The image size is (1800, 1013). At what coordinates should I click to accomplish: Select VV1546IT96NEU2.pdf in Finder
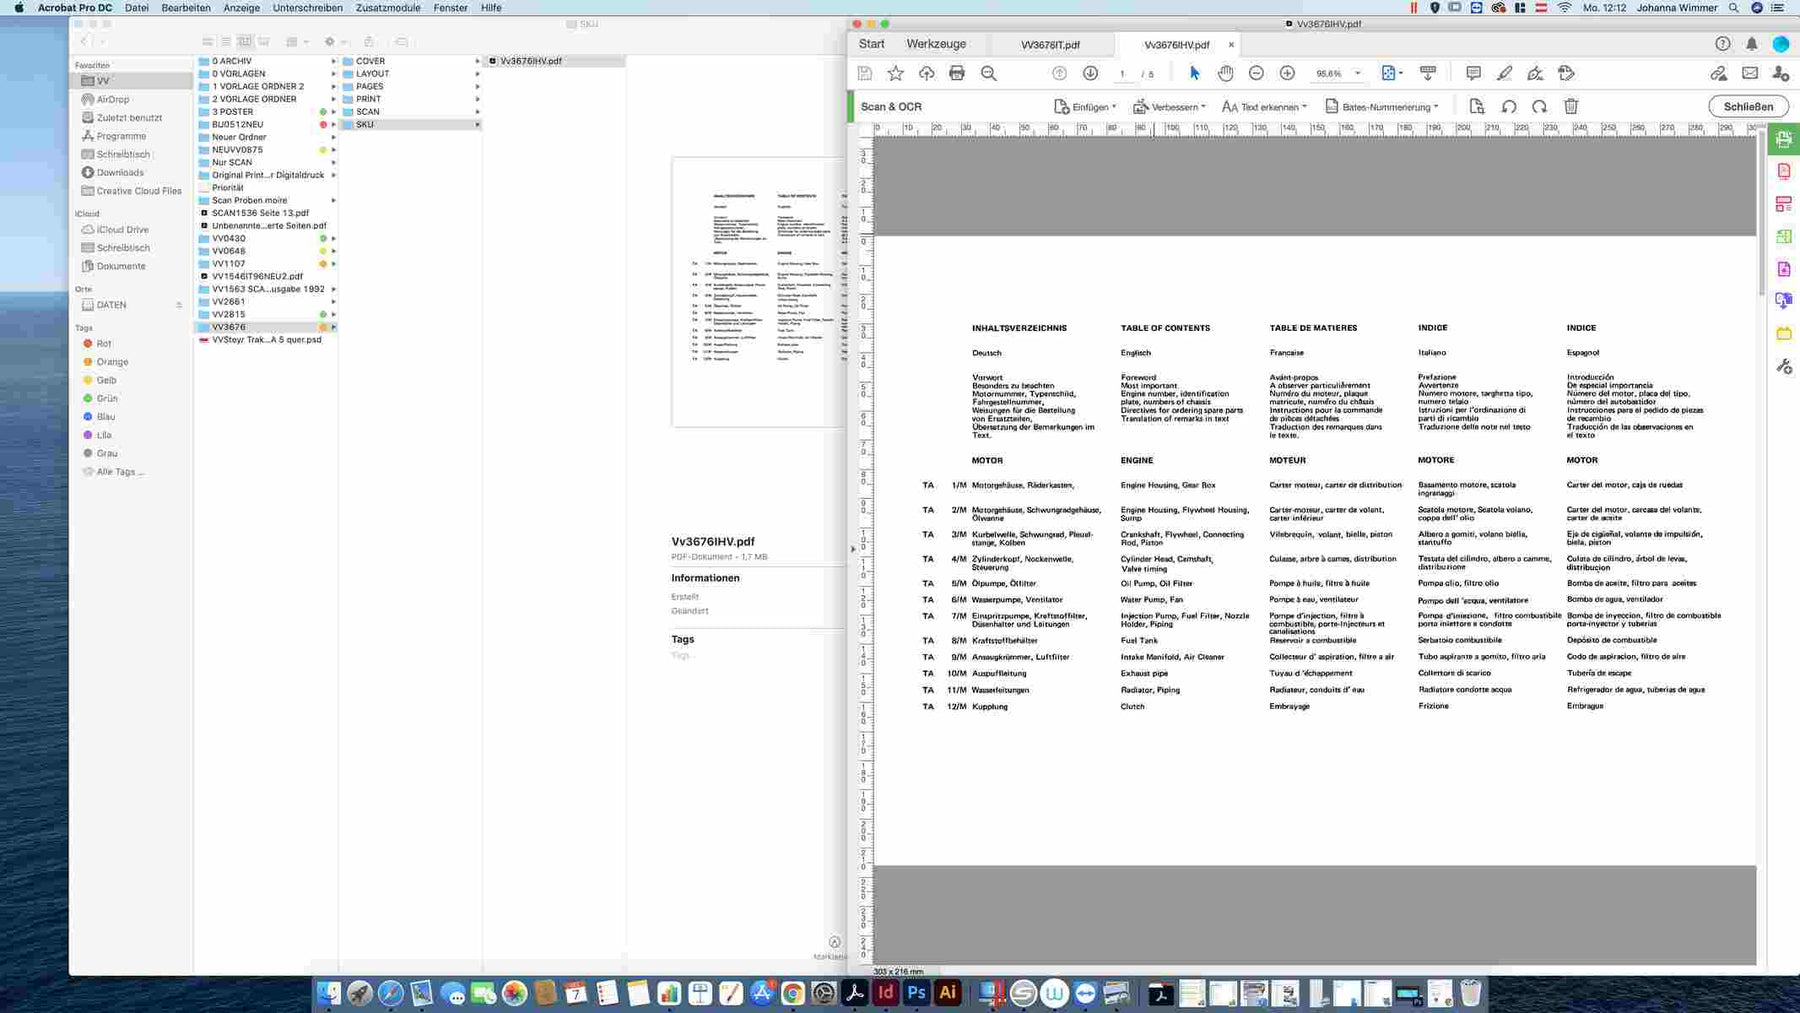[257, 277]
